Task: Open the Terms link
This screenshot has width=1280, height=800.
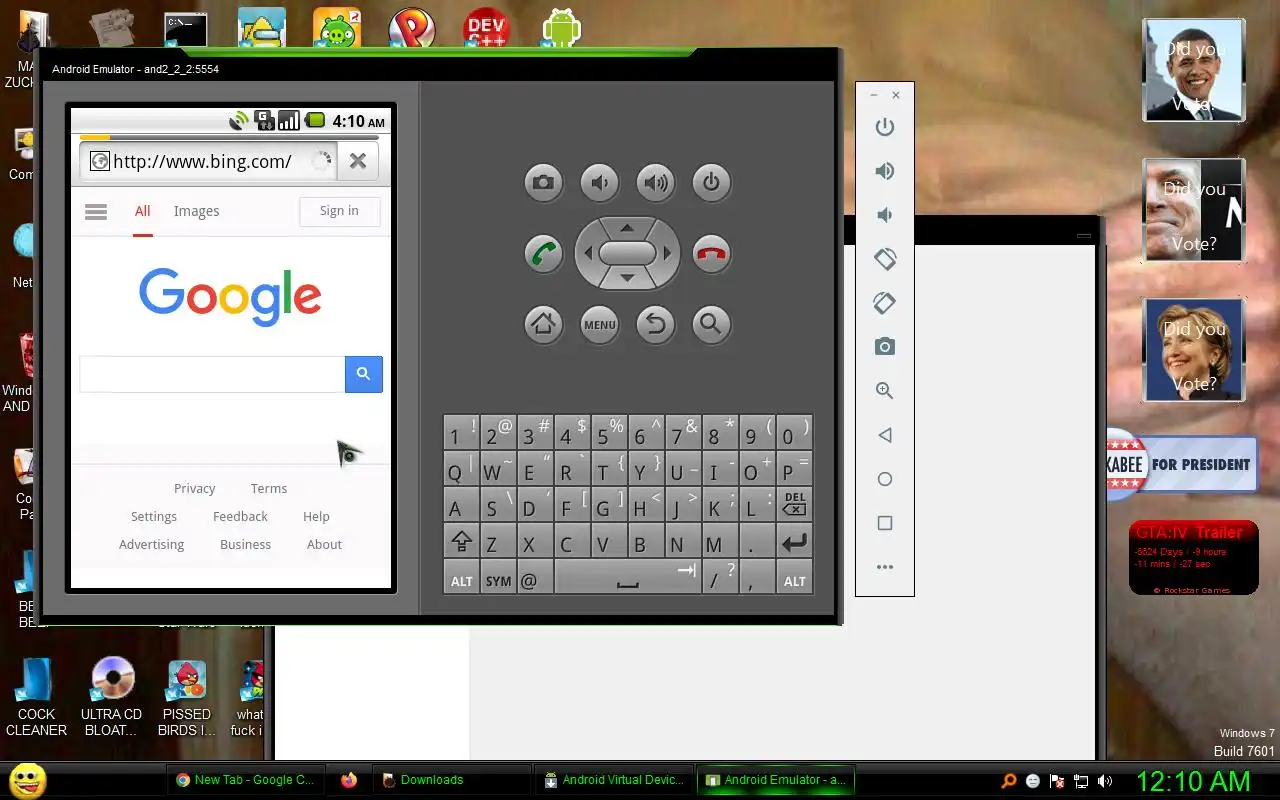Action: coord(269,488)
